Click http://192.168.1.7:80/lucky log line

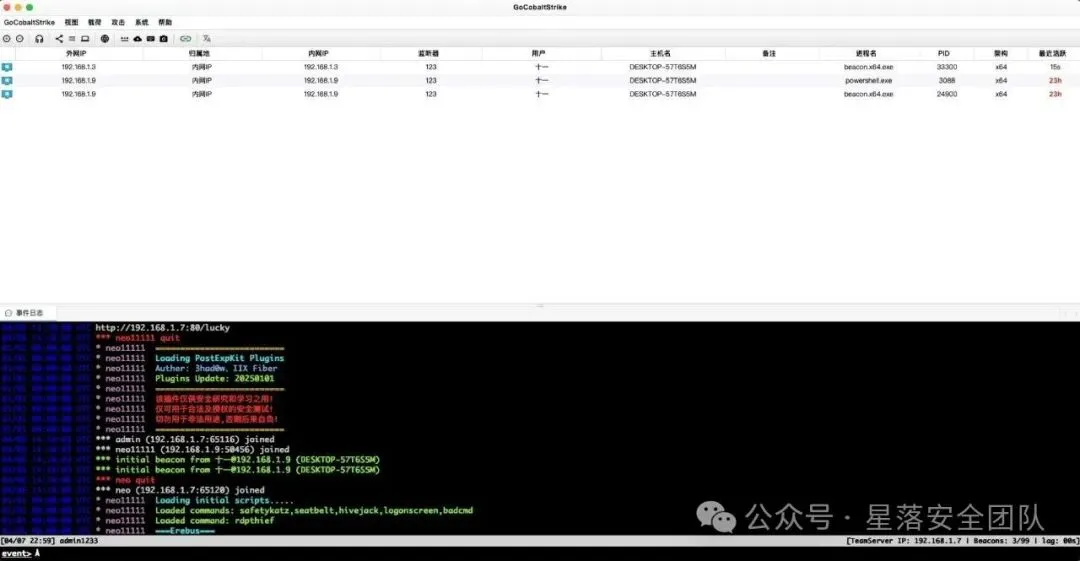point(163,328)
